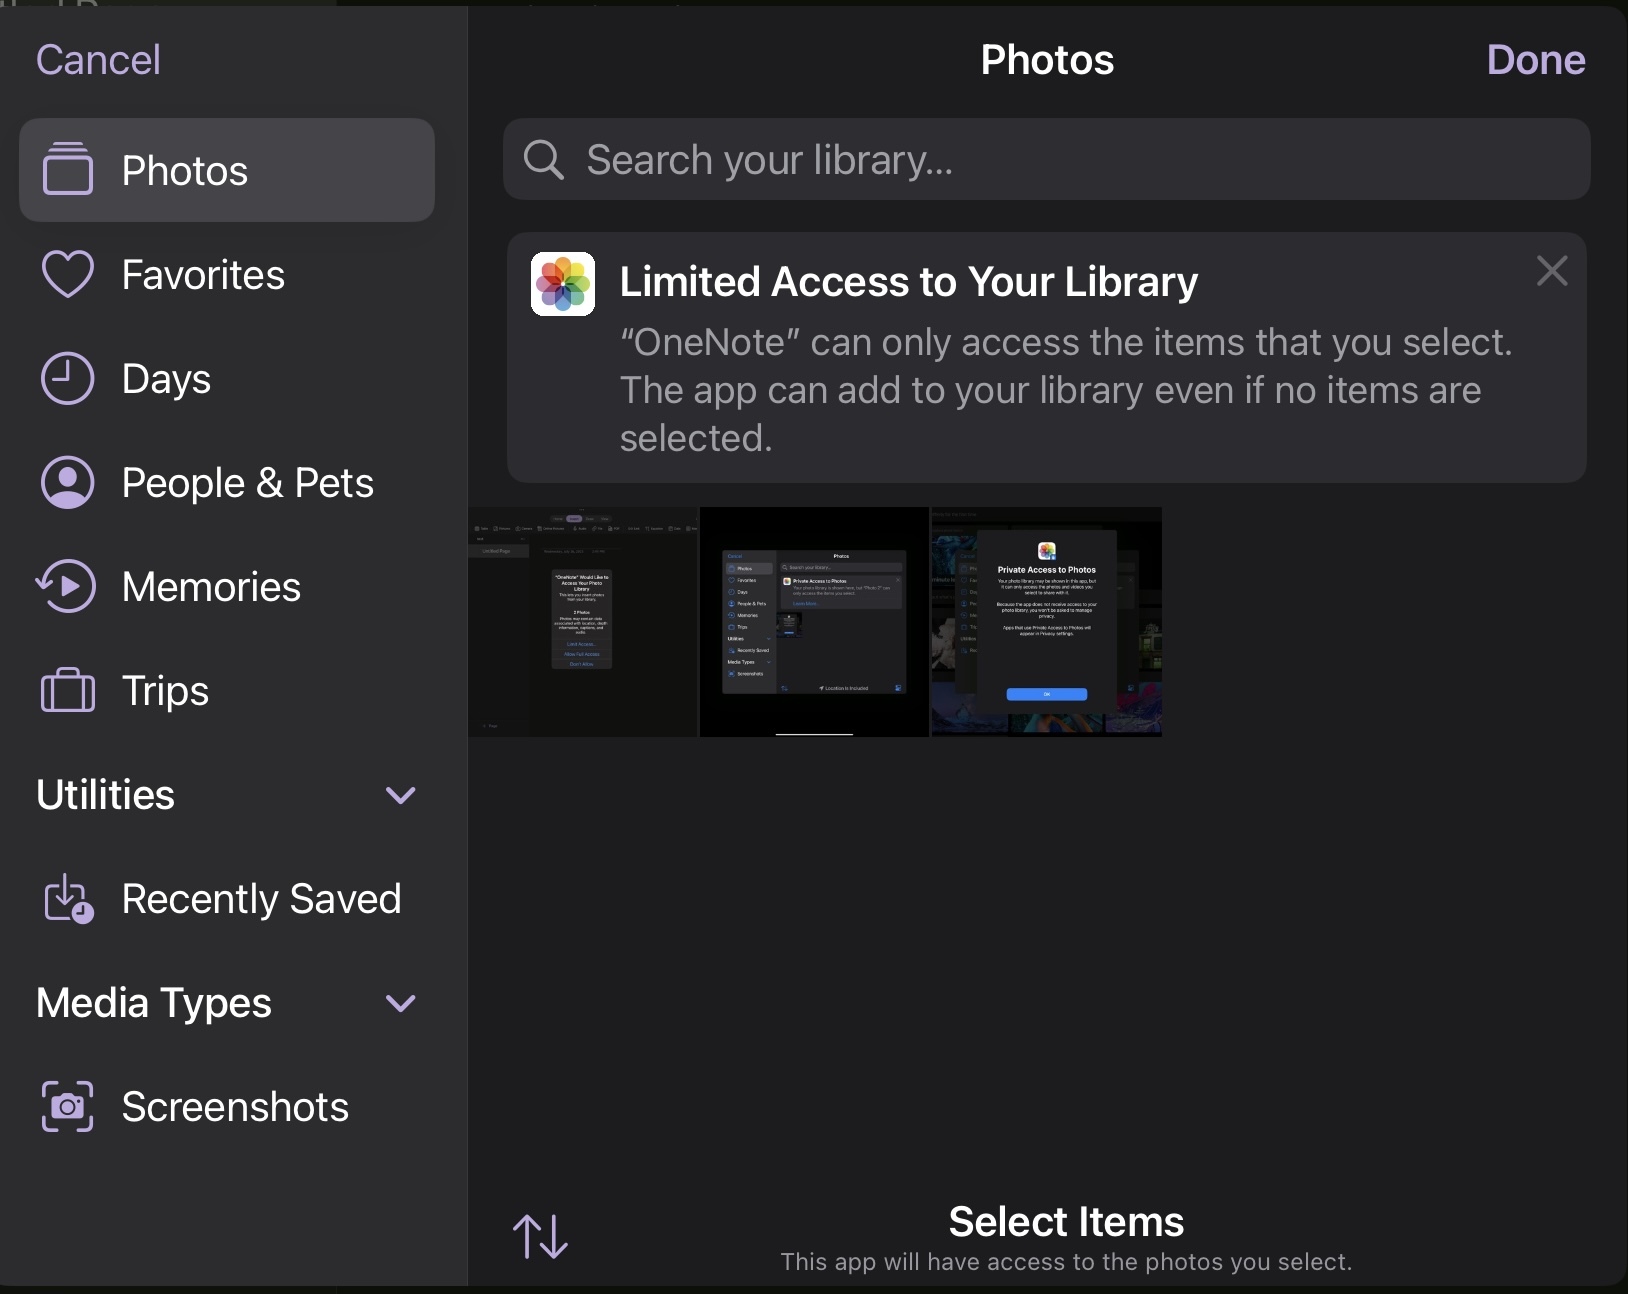The height and width of the screenshot is (1294, 1628).
Task: Click the Photos app flower icon in banner
Action: click(563, 284)
